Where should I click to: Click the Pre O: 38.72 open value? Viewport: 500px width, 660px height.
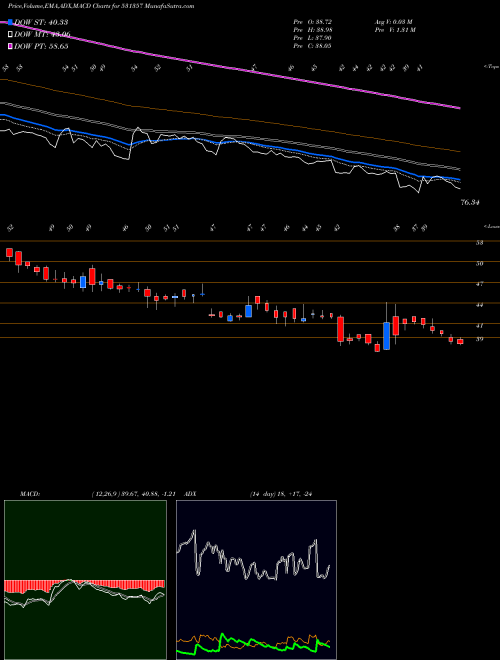coord(313,21)
